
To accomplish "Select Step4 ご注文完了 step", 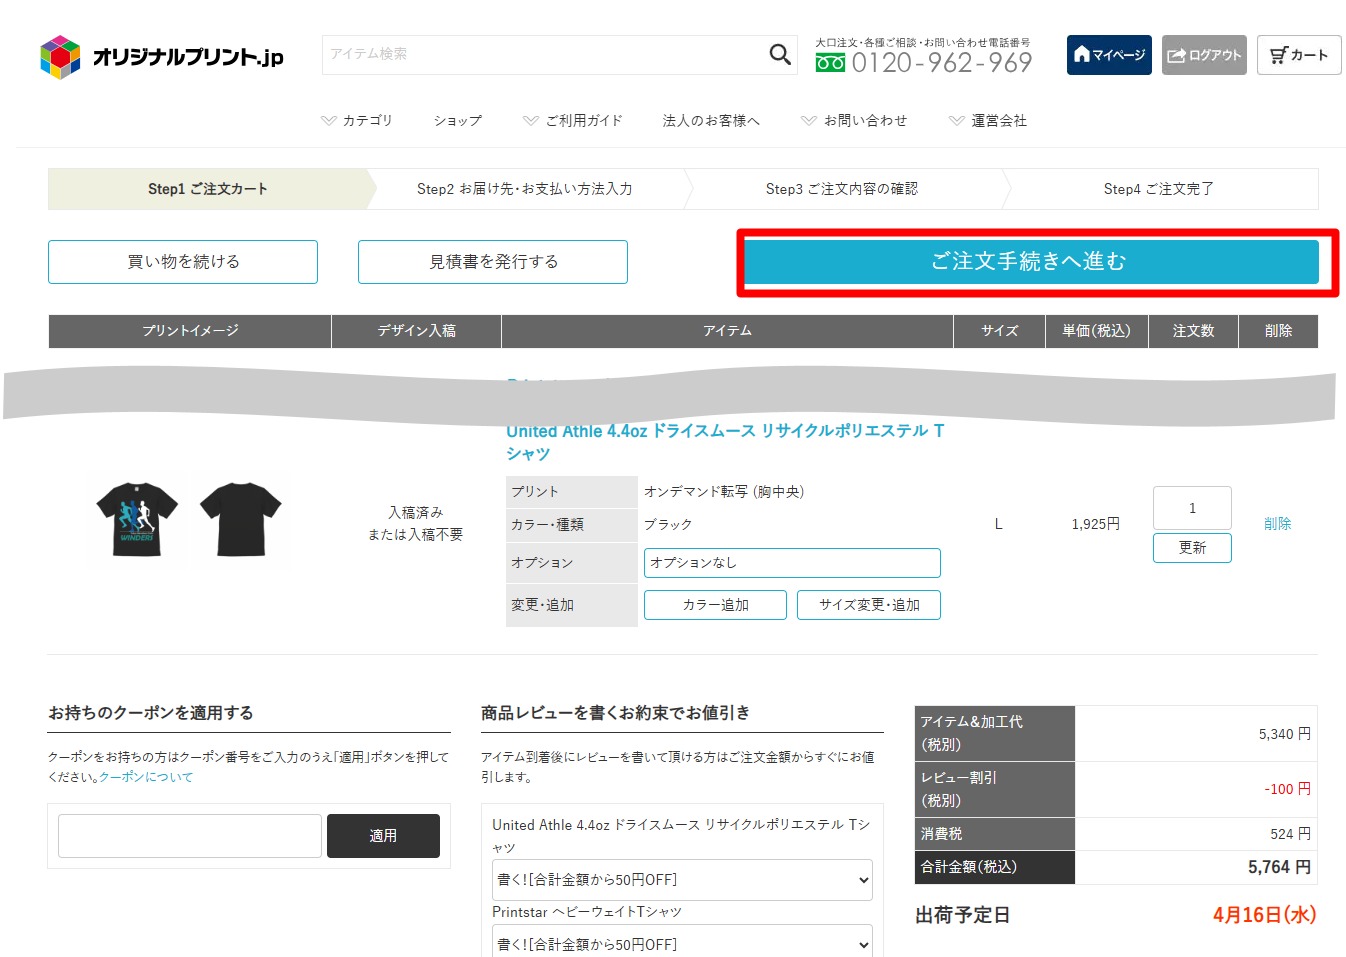I will tap(1159, 189).
